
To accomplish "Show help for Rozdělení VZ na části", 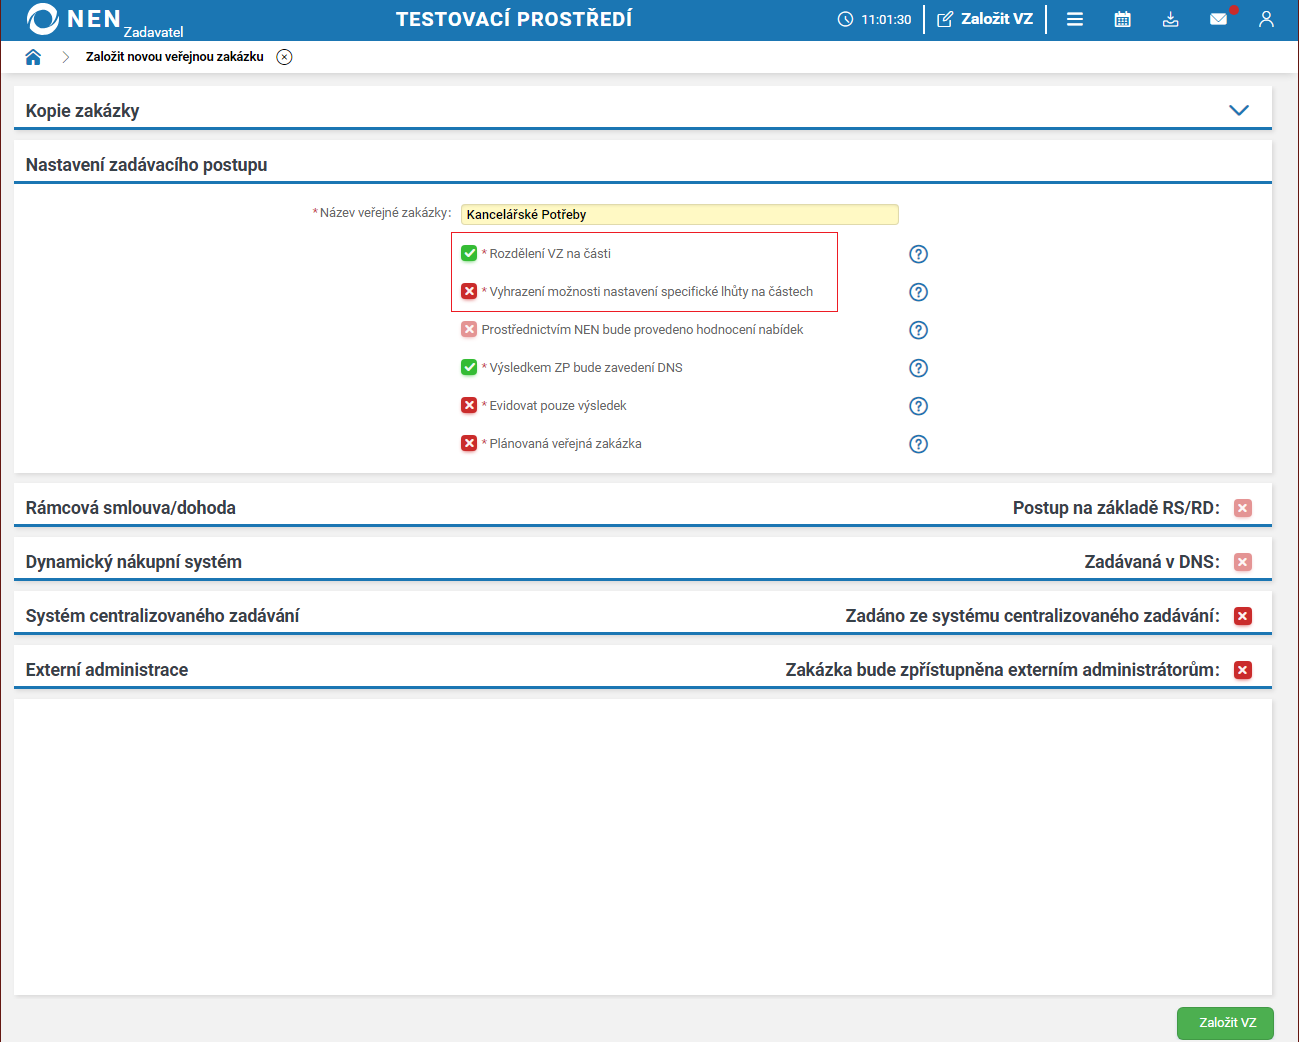I will coord(918,254).
